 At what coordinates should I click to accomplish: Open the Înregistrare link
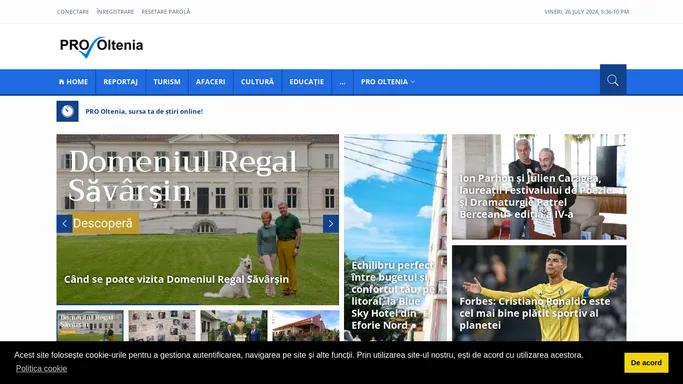115,12
